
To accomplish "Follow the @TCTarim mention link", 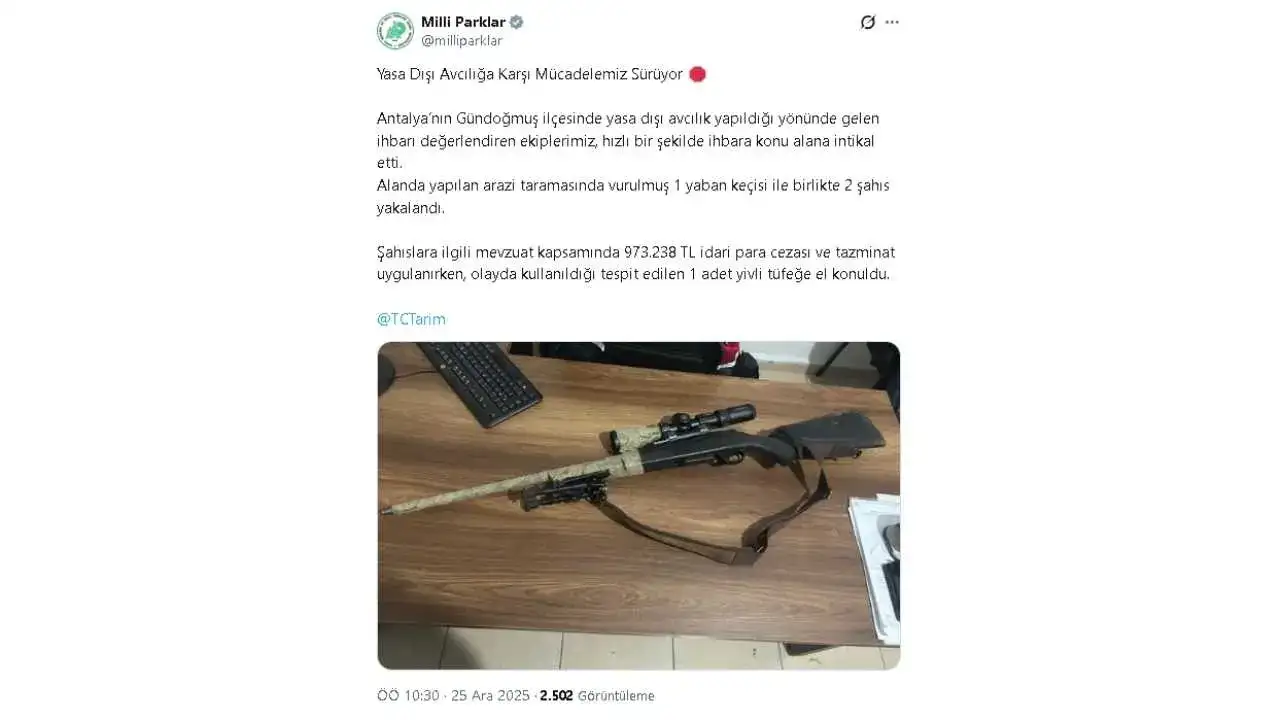I will point(411,319).
